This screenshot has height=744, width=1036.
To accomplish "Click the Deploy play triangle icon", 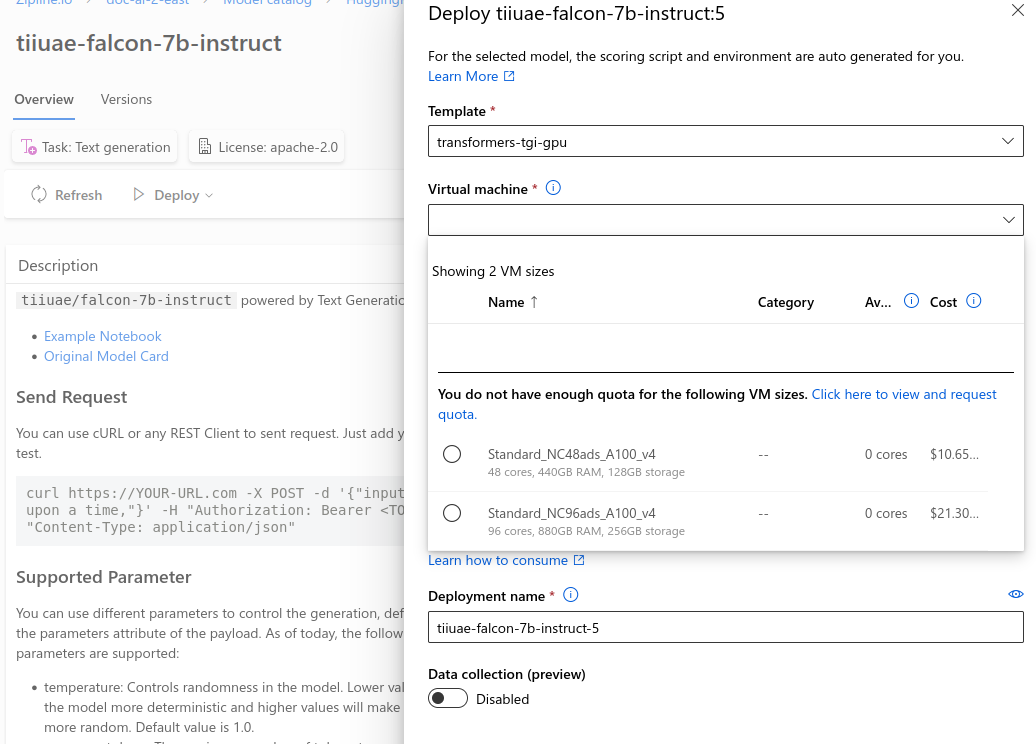I will (x=138, y=194).
